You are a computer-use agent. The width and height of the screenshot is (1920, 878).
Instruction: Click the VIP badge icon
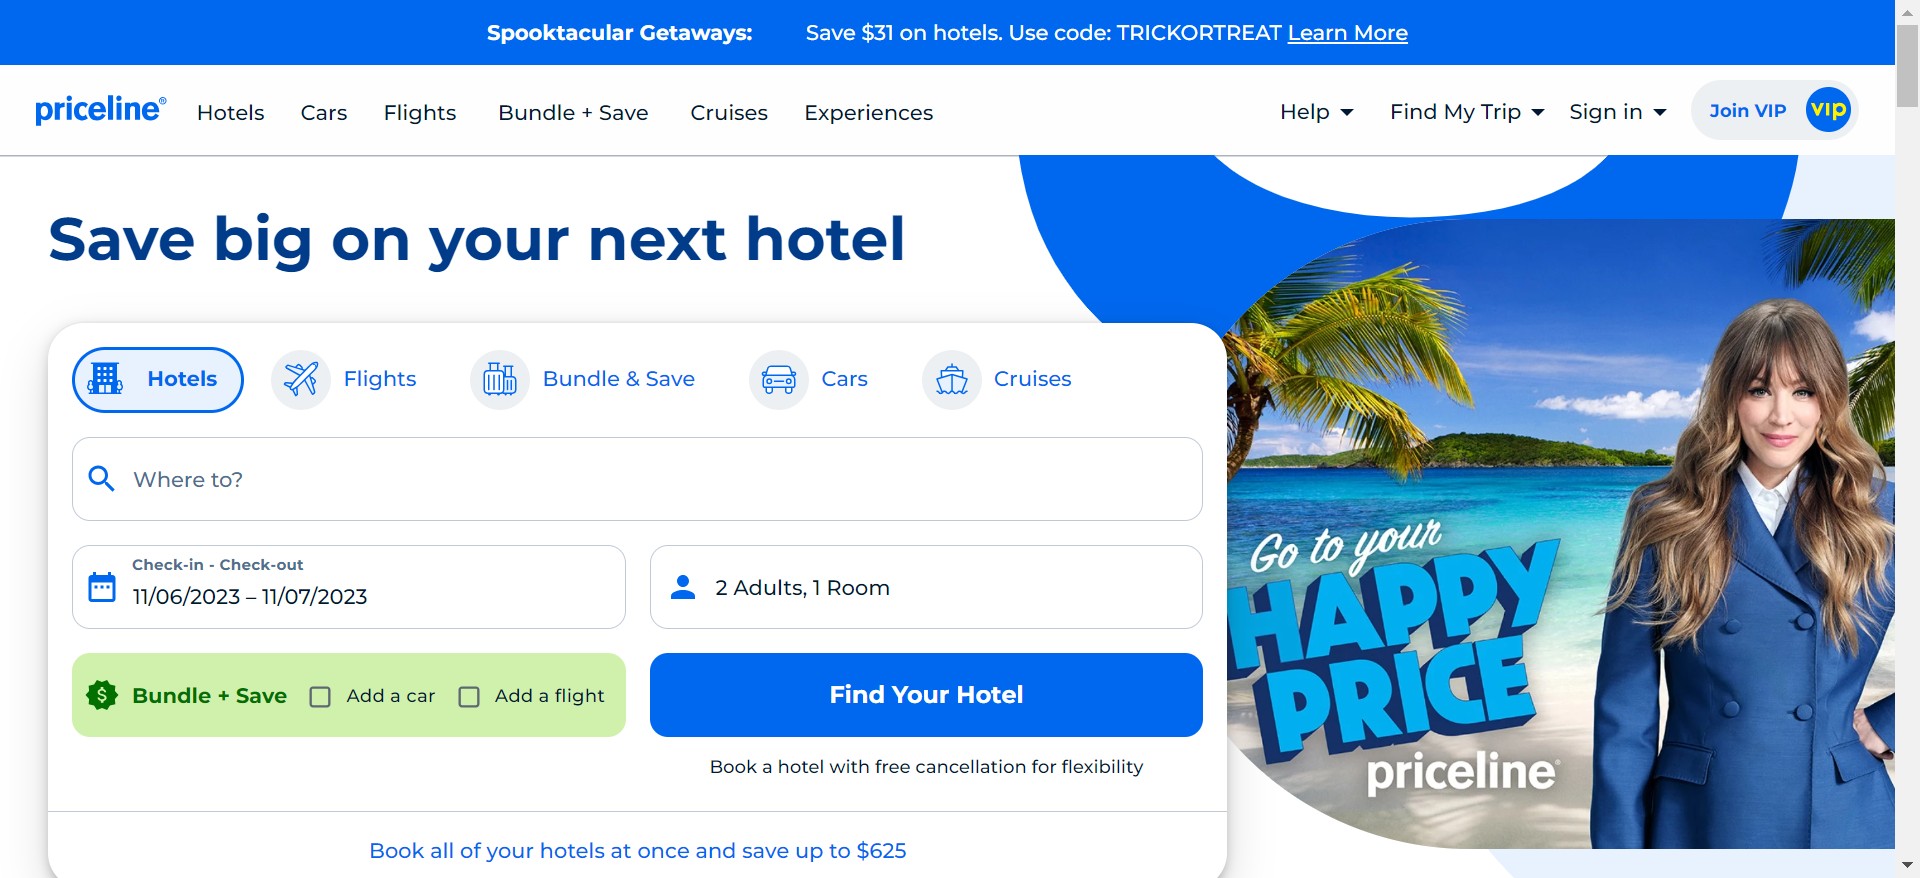(1828, 110)
